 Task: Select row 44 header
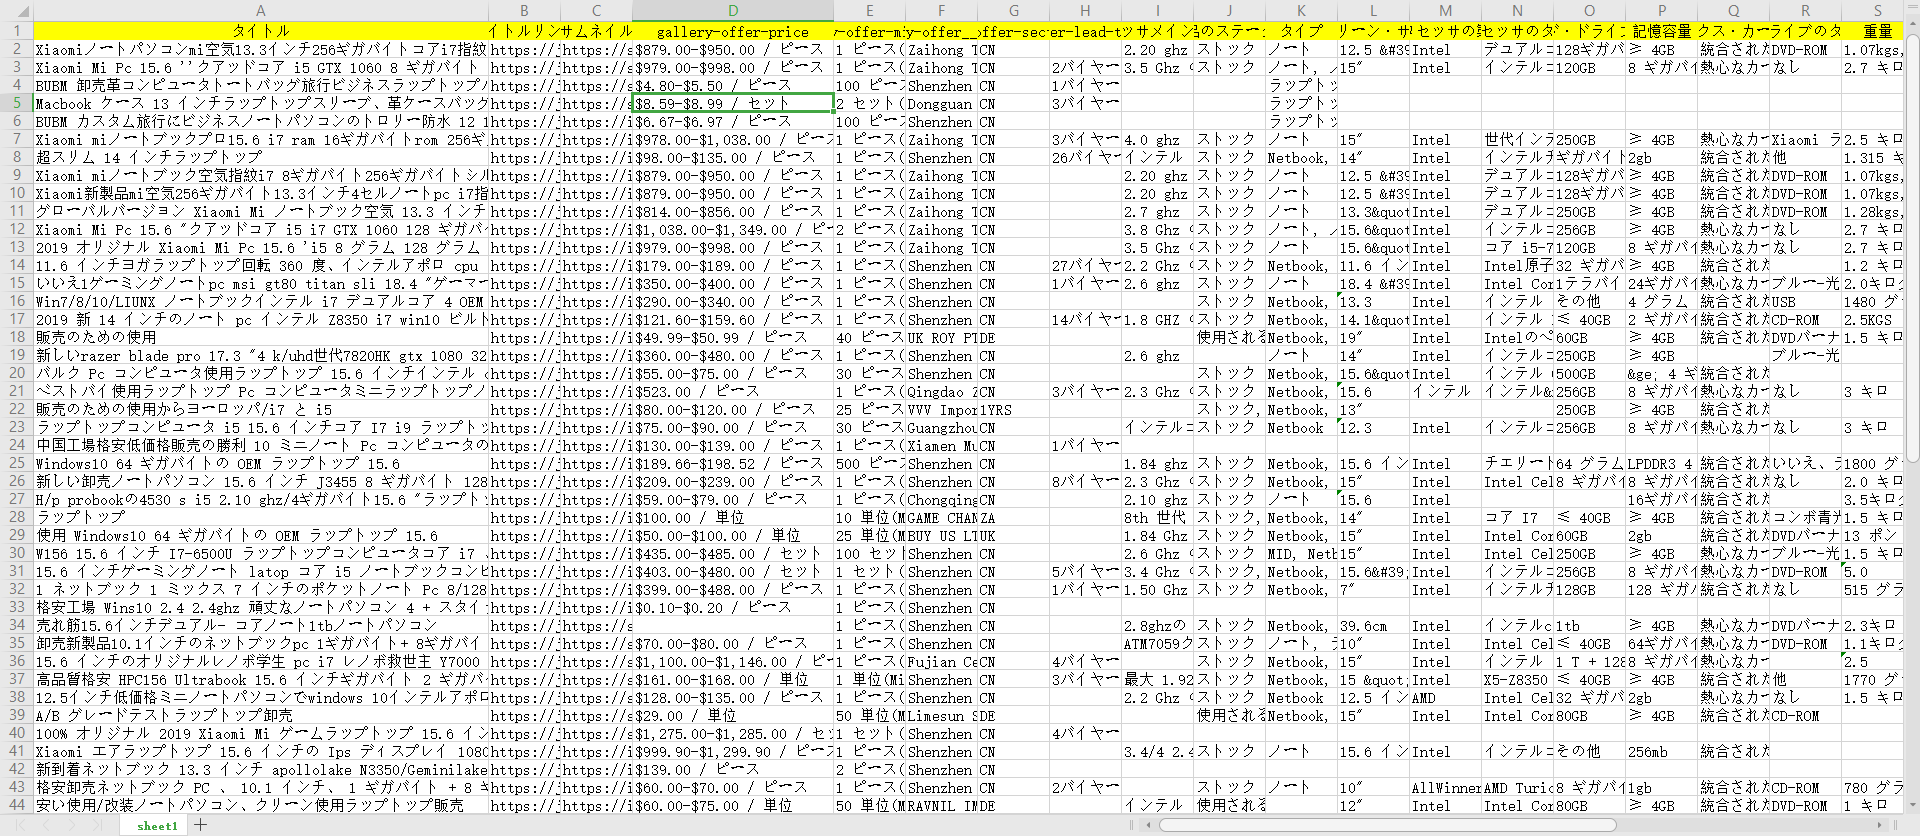16,805
